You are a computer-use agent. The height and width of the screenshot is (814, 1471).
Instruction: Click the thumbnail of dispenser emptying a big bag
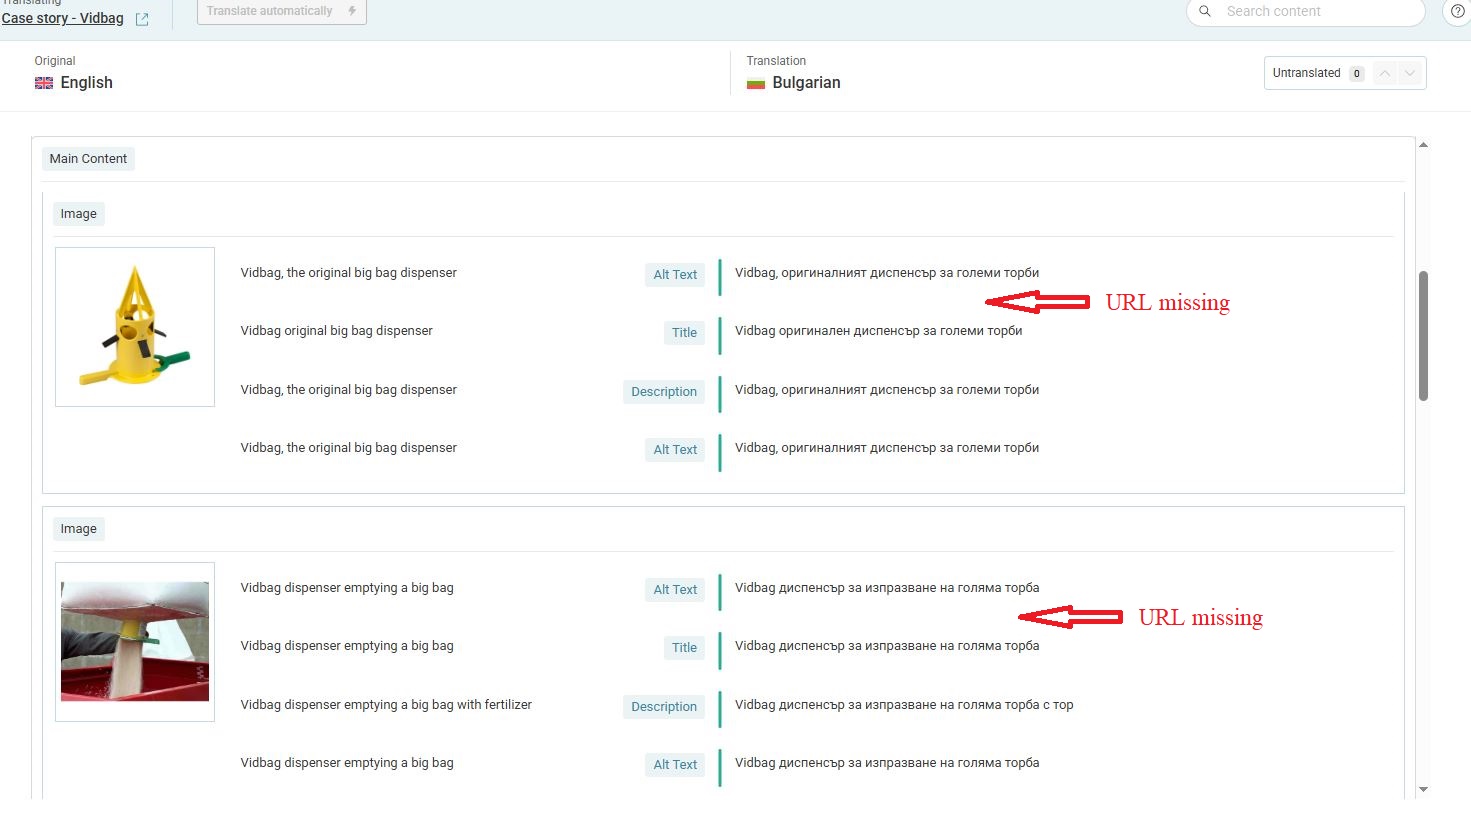coord(135,642)
